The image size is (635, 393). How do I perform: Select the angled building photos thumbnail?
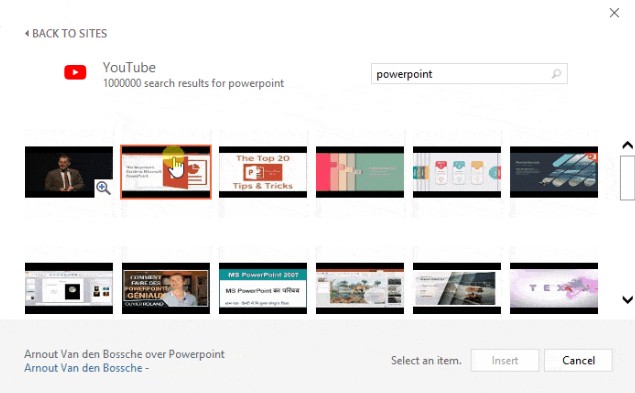coord(457,288)
